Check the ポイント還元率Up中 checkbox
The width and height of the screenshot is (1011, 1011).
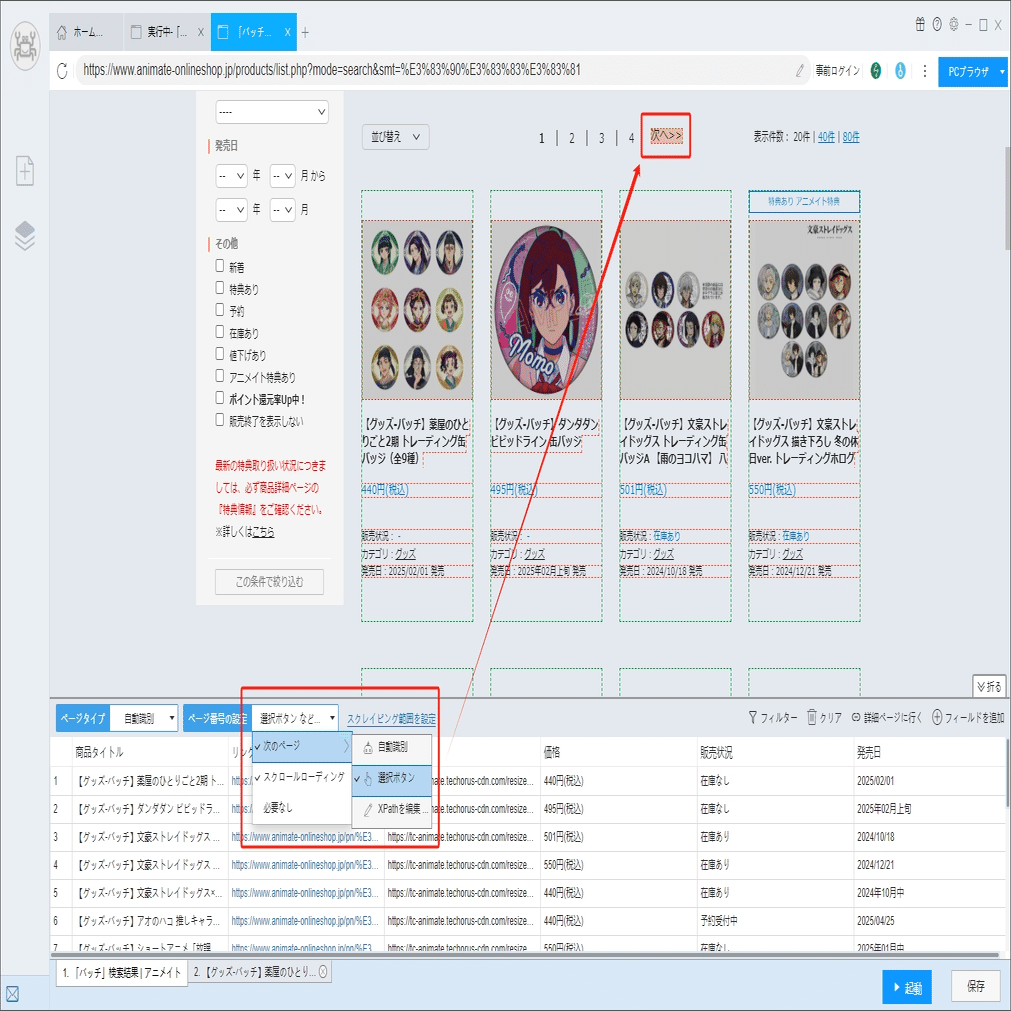pos(220,398)
